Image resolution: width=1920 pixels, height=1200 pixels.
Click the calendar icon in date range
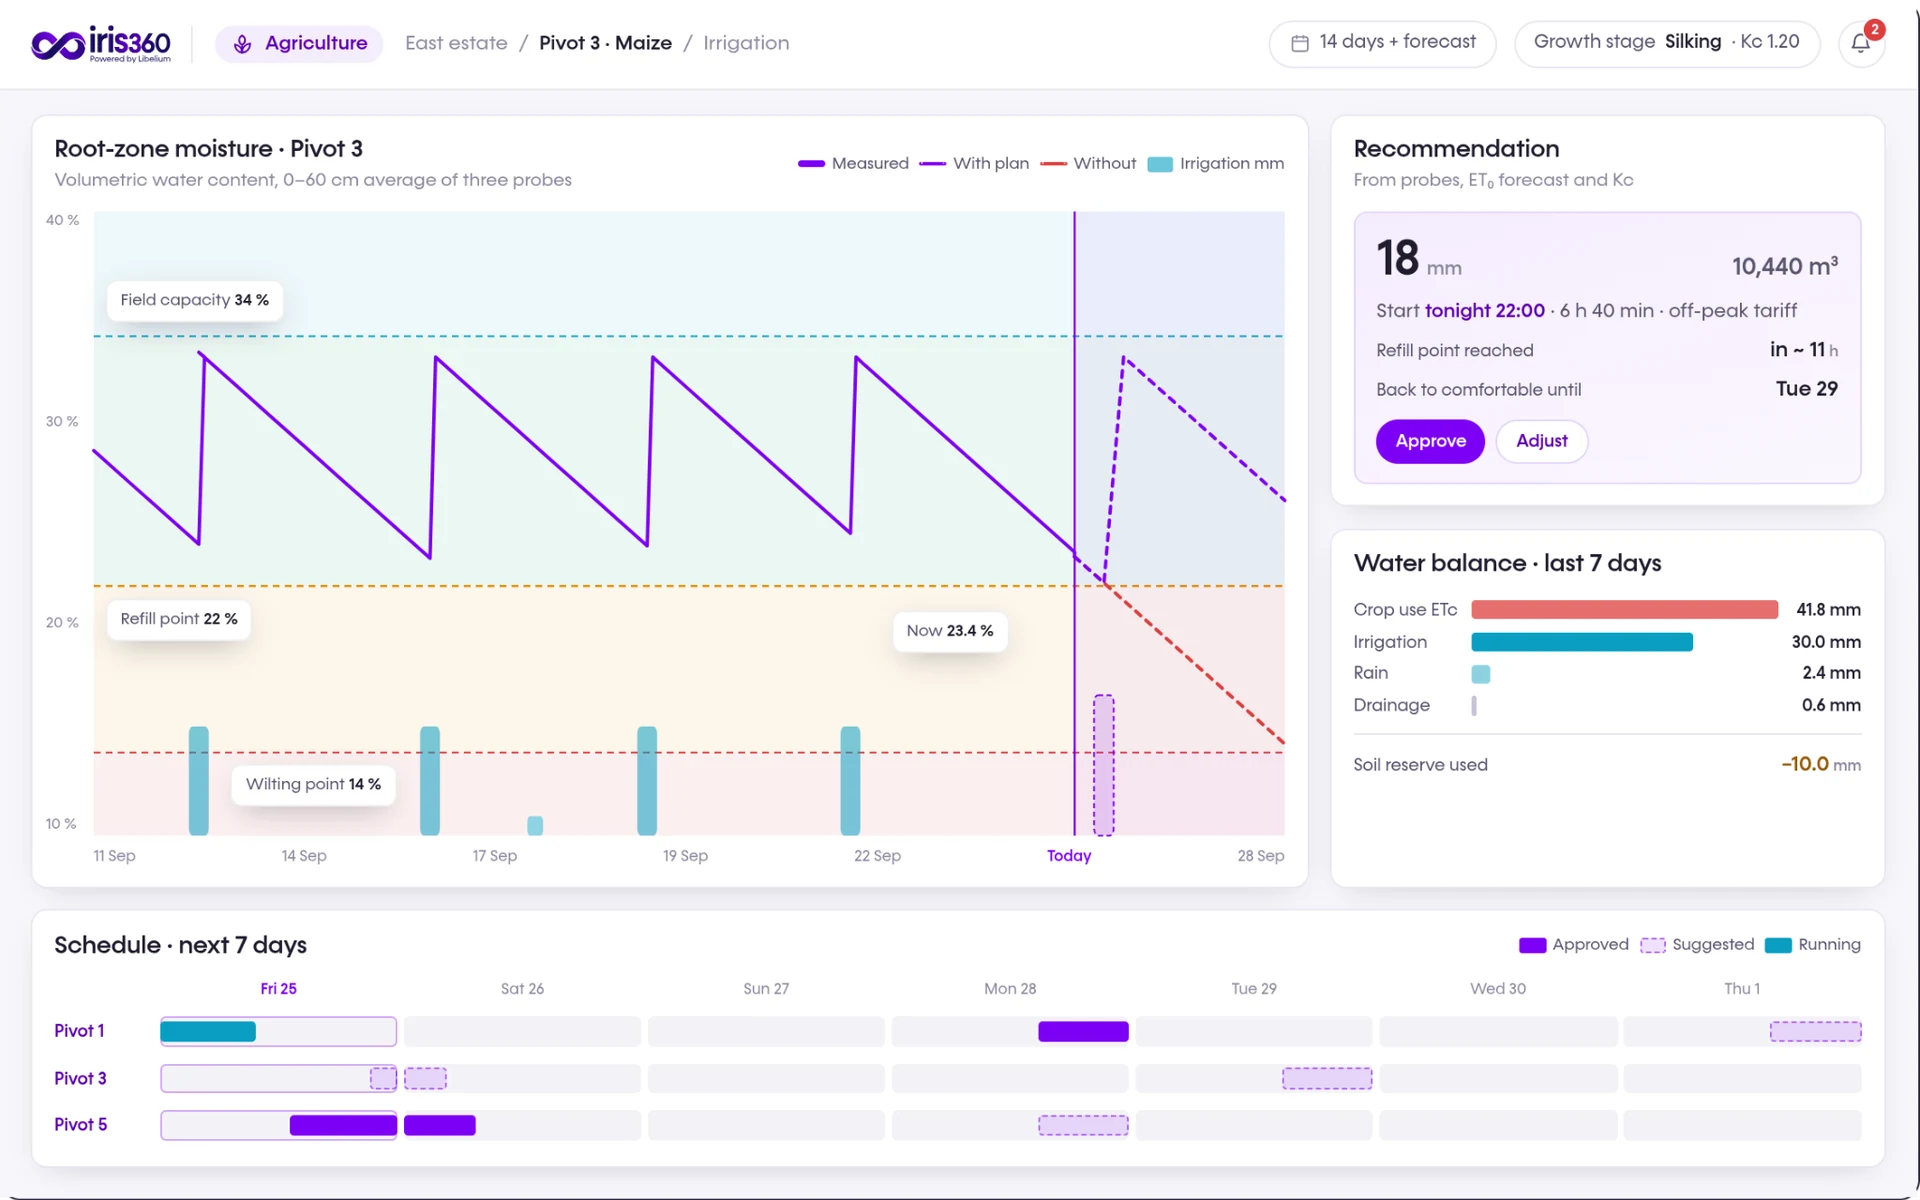coord(1300,43)
